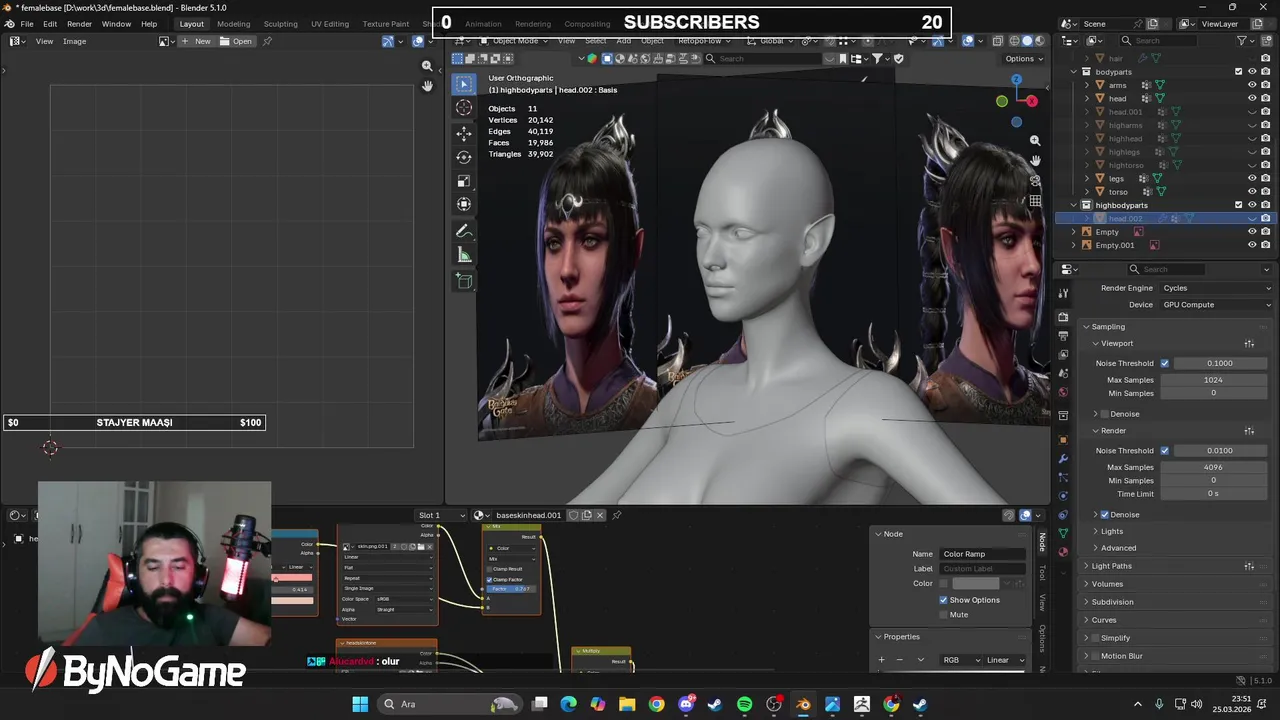Click the blue Z axis gizmo ball
The height and width of the screenshot is (720, 1280).
click(1016, 80)
